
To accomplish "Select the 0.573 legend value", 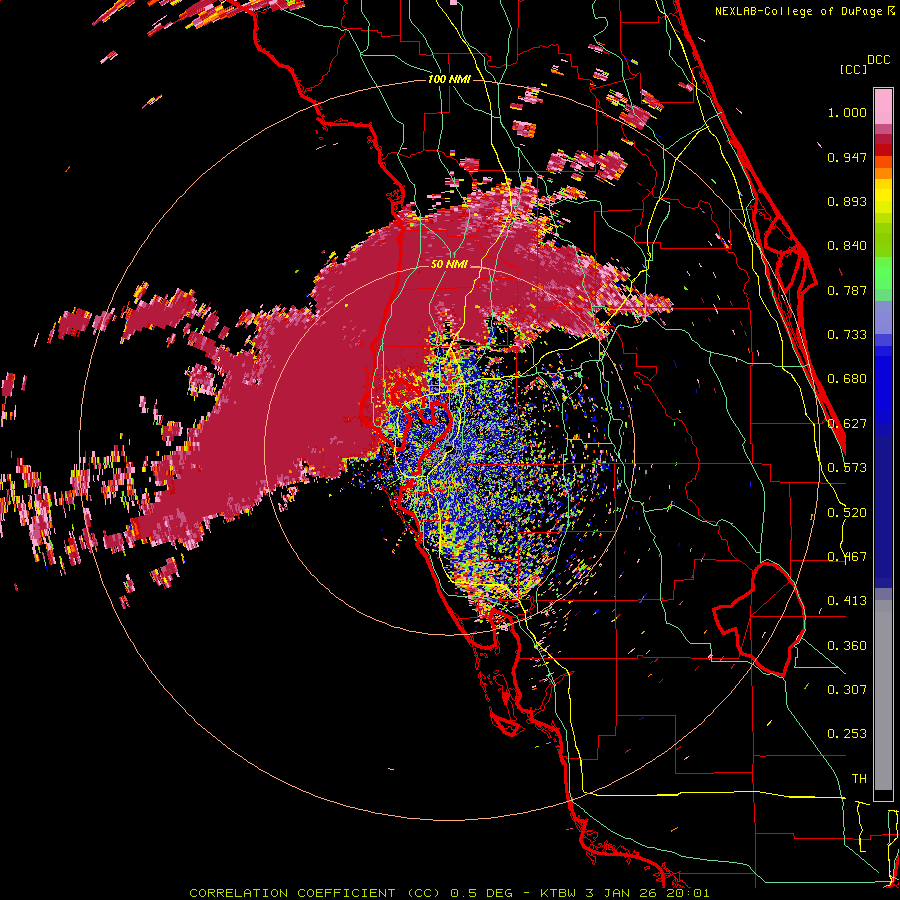I will (847, 468).
